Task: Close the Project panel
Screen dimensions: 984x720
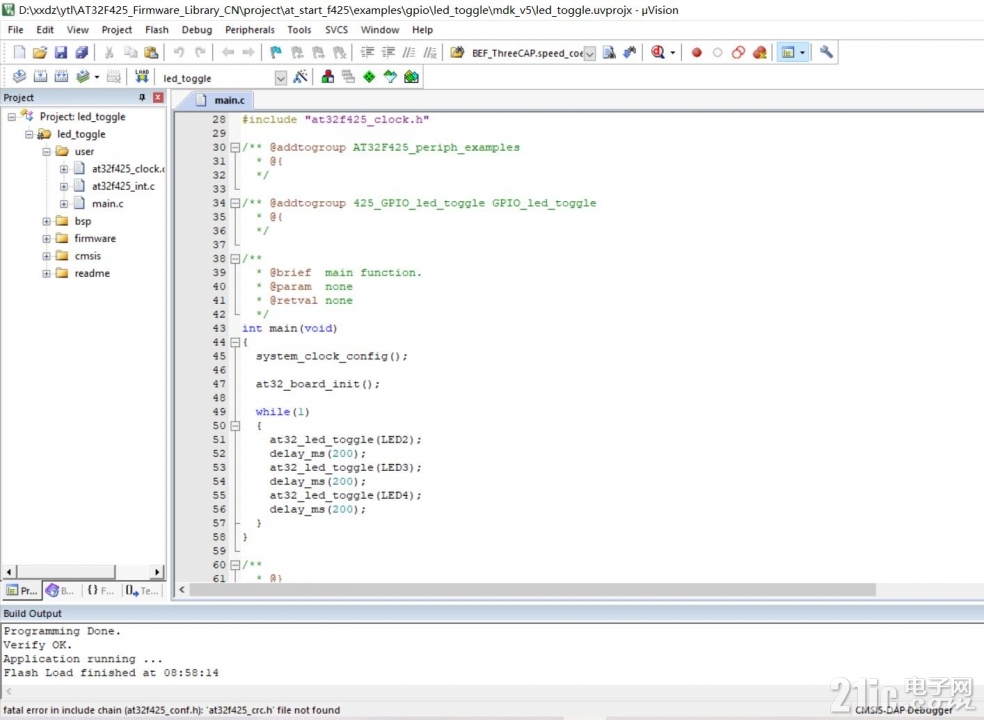Action: [158, 97]
